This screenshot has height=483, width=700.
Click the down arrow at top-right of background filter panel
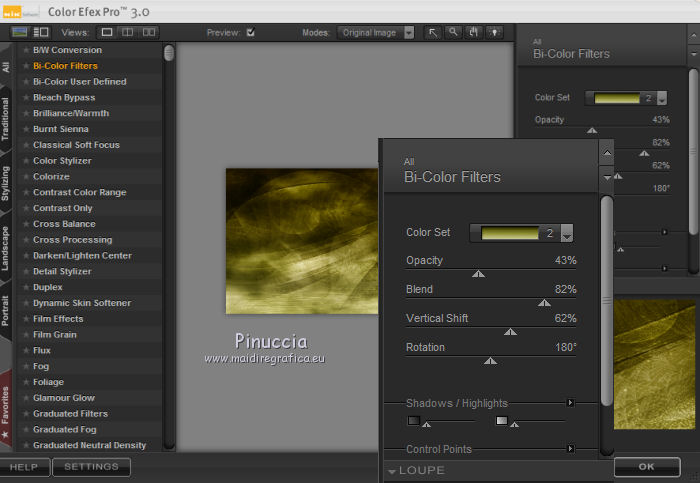tap(693, 54)
